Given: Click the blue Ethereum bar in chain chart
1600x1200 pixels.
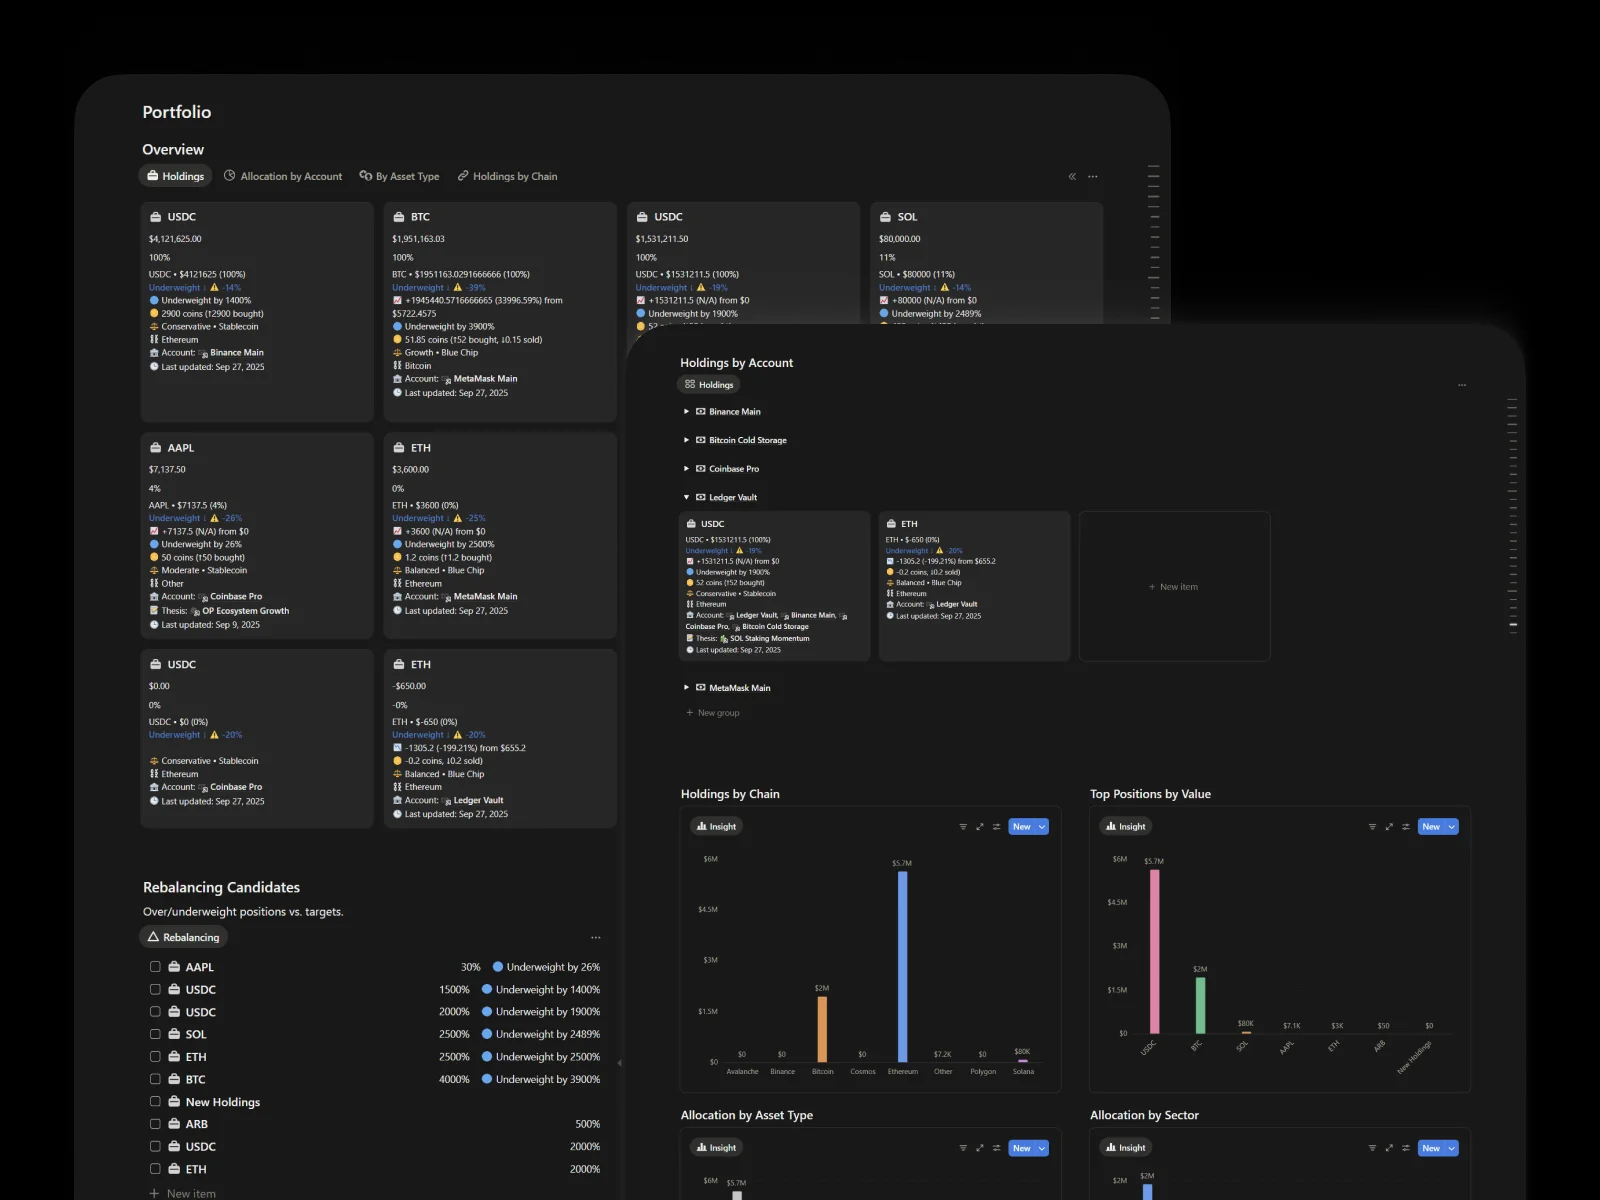Looking at the screenshot, I should pyautogui.click(x=903, y=965).
